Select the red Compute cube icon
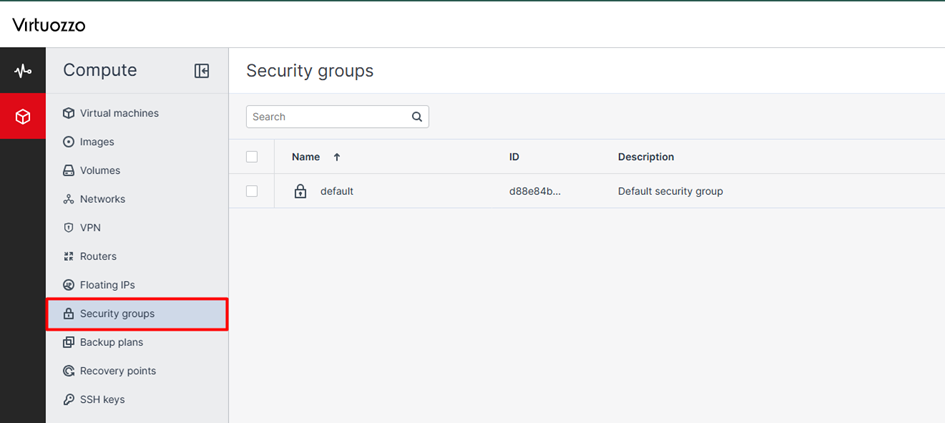The height and width of the screenshot is (423, 945). click(x=22, y=117)
